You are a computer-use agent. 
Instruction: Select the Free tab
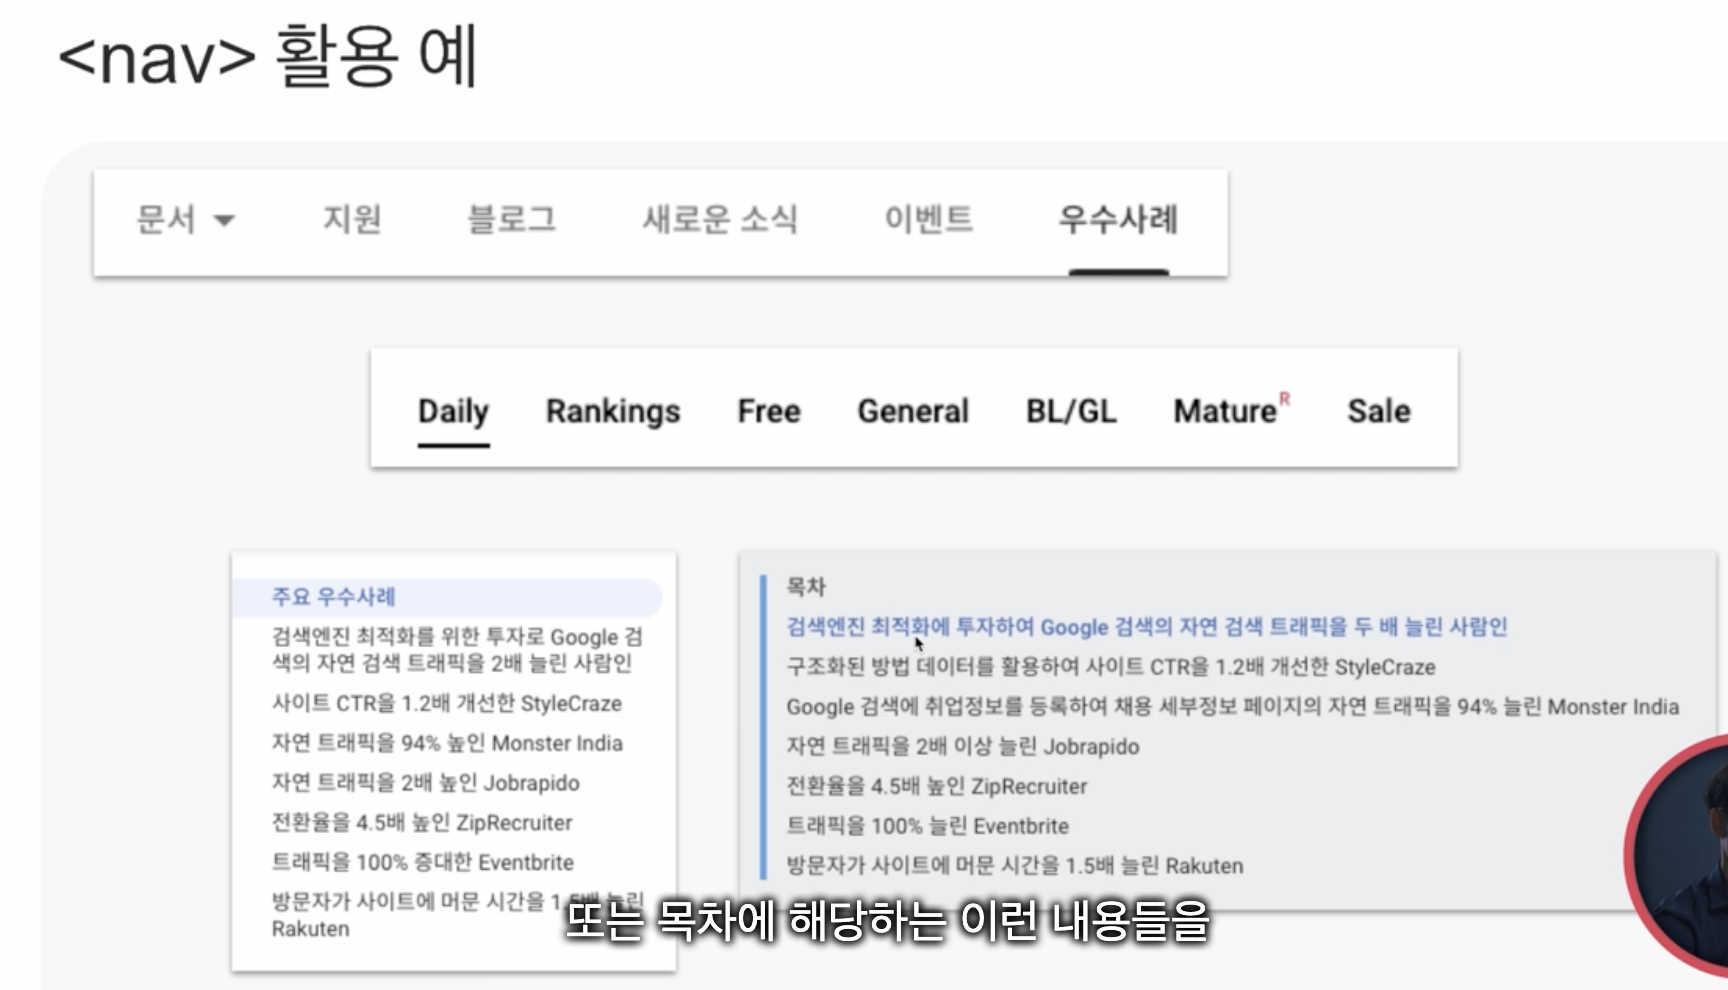[x=768, y=411]
